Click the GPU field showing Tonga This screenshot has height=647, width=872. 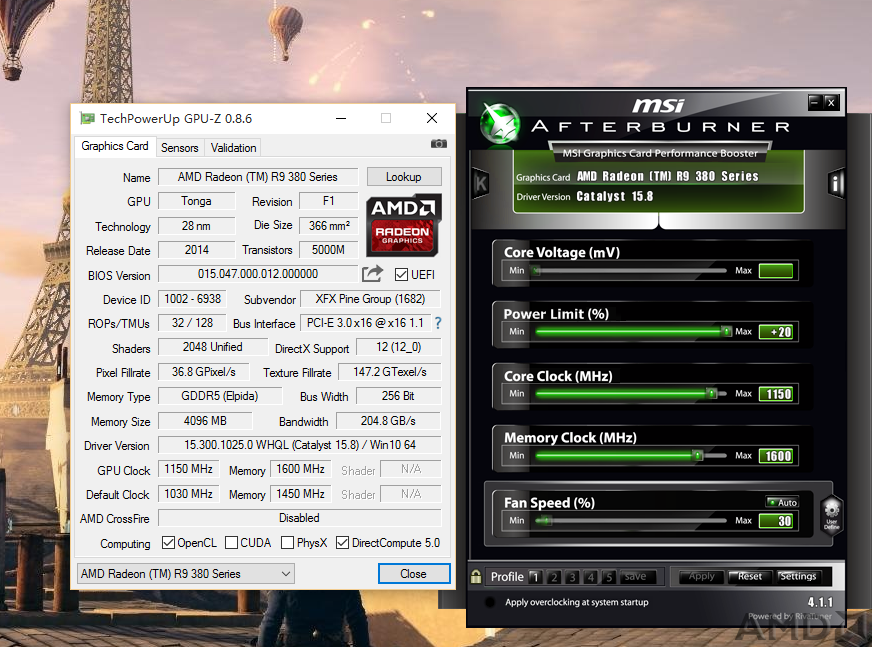(196, 201)
